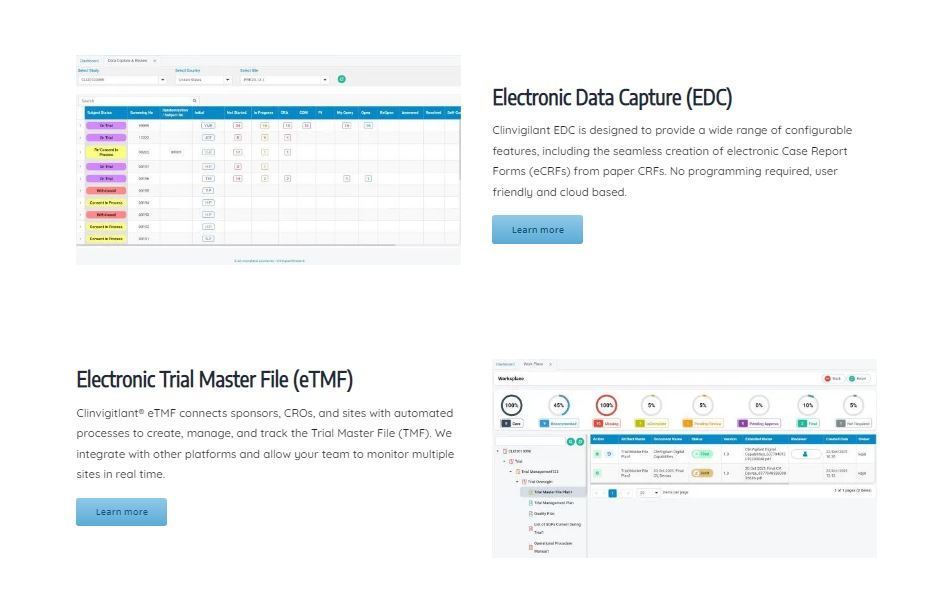Click the Screening No column header
Viewport: 936px width, 614px height.
pyautogui.click(x=143, y=113)
